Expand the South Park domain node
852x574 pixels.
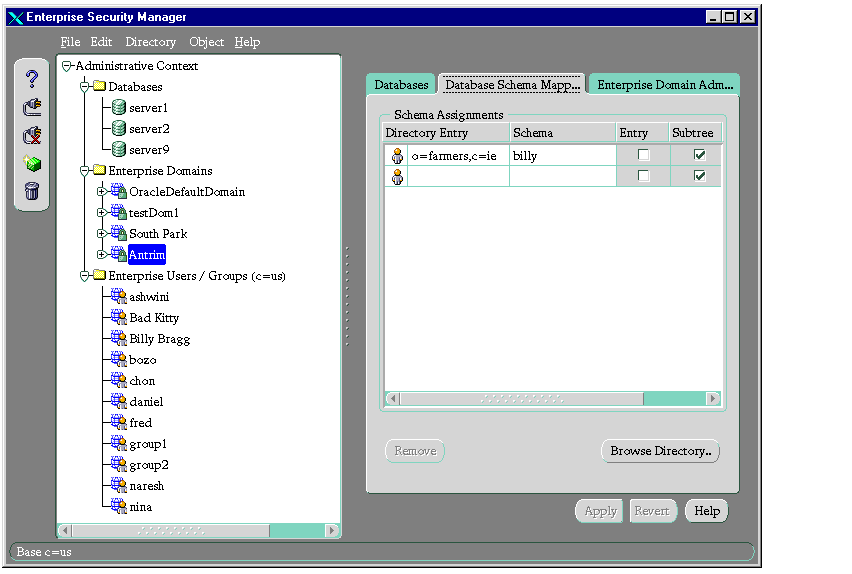tap(101, 234)
